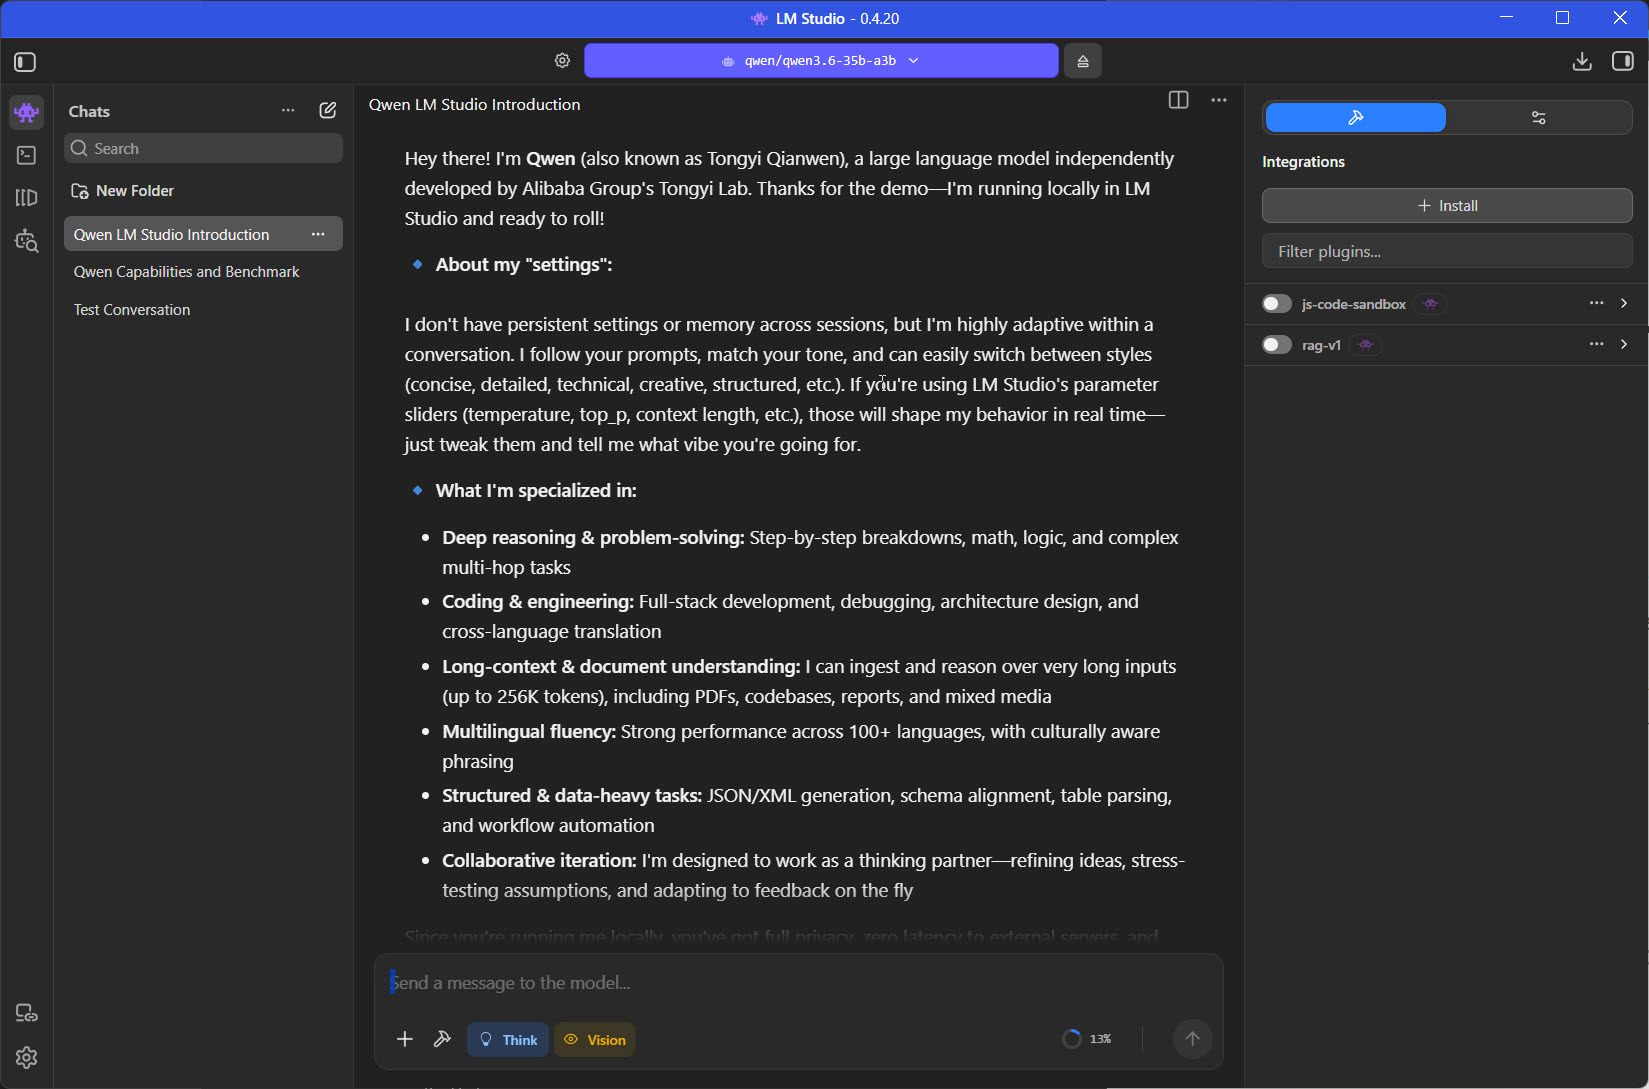Expand the js-code-sandbox plugin details
The image size is (1649, 1089).
pos(1624,303)
